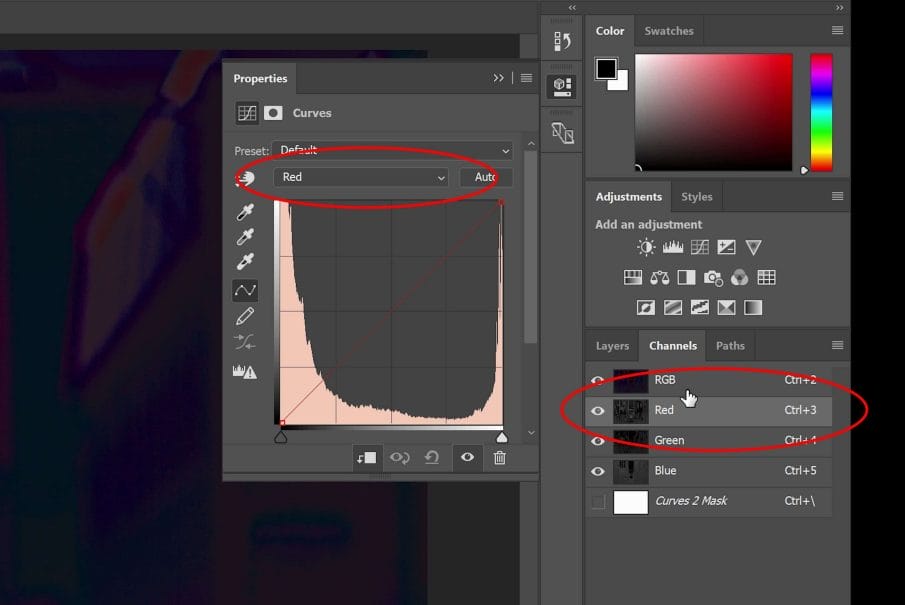Select the white point eyedropper tool
Image resolution: width=905 pixels, height=605 pixels.
pos(245,262)
